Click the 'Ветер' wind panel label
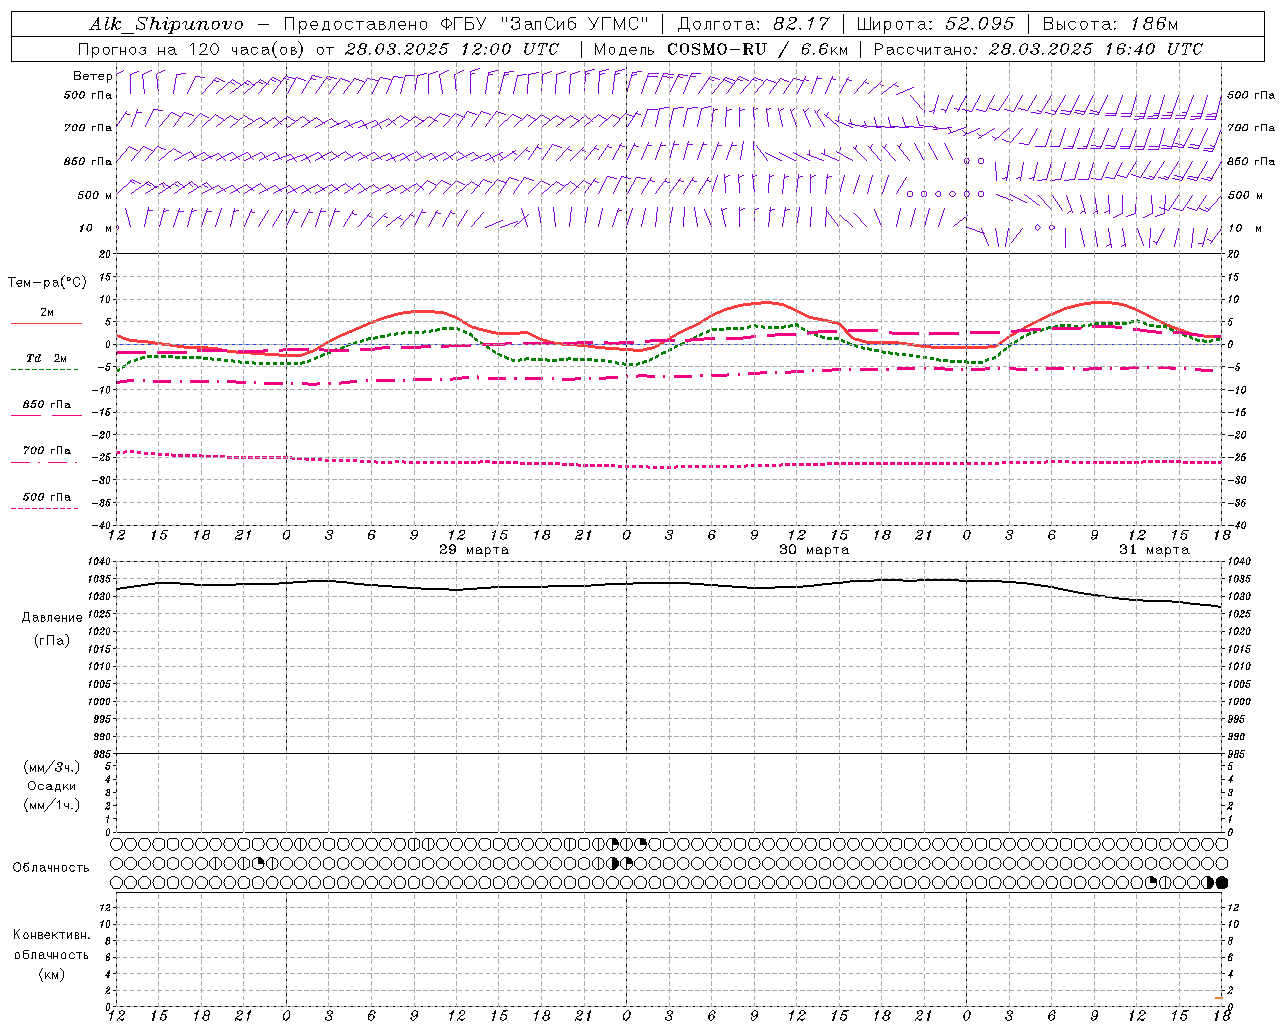The image size is (1280, 1024). pos(92,76)
